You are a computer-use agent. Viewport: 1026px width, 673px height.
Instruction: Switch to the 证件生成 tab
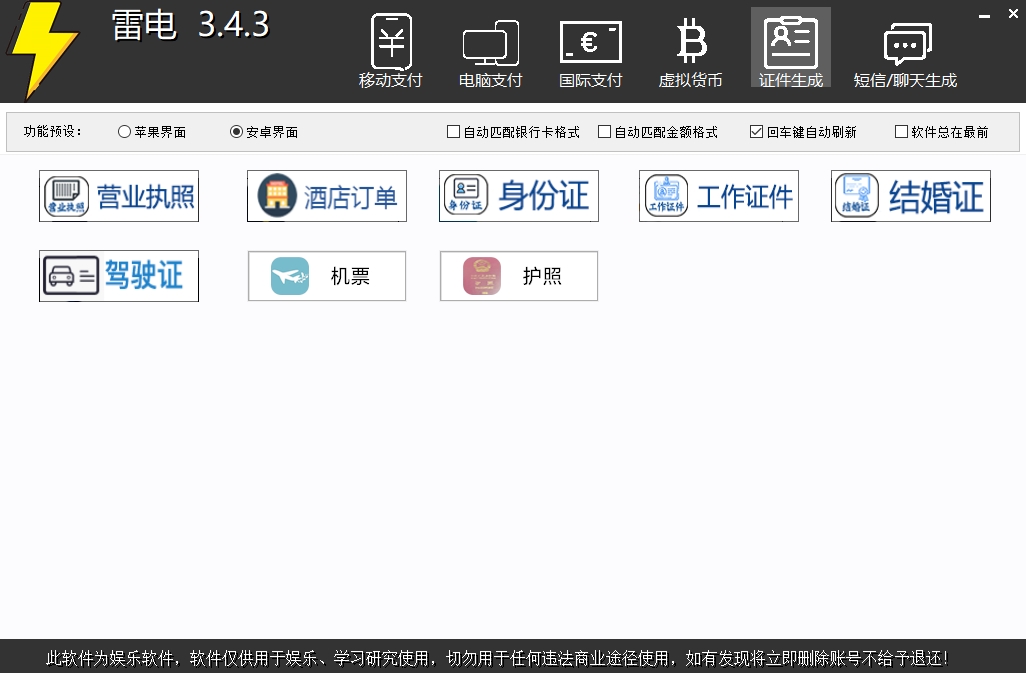[790, 47]
